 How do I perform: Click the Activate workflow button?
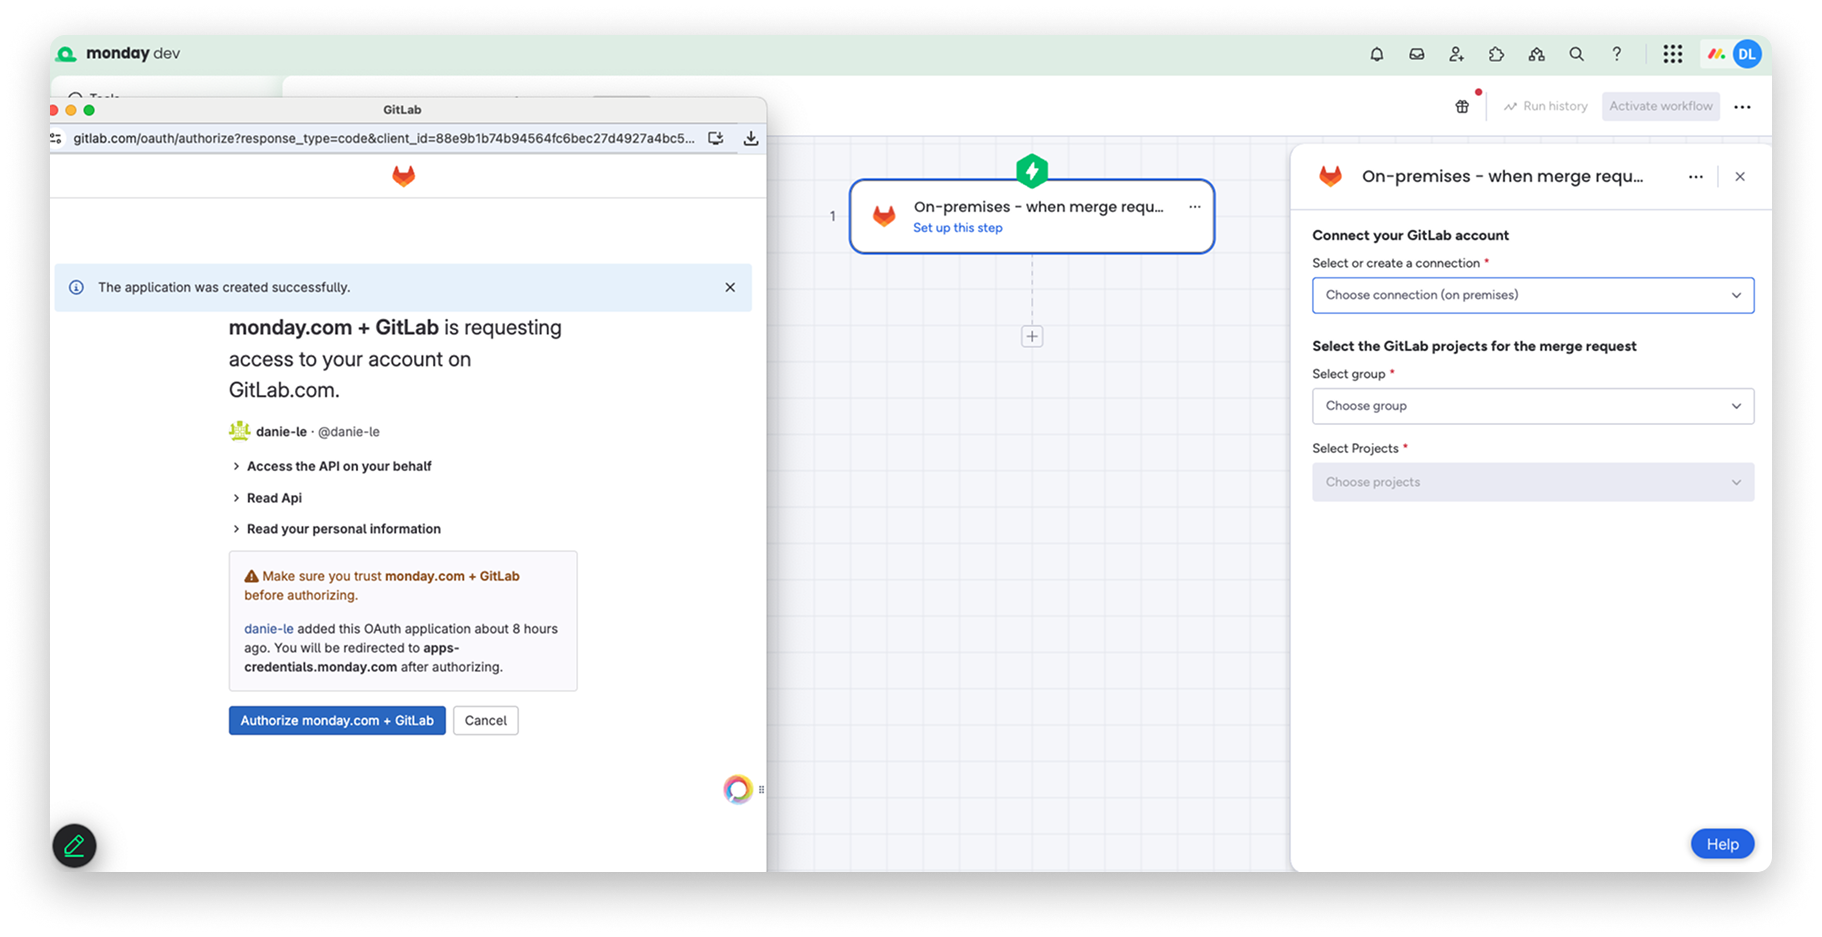1660,106
